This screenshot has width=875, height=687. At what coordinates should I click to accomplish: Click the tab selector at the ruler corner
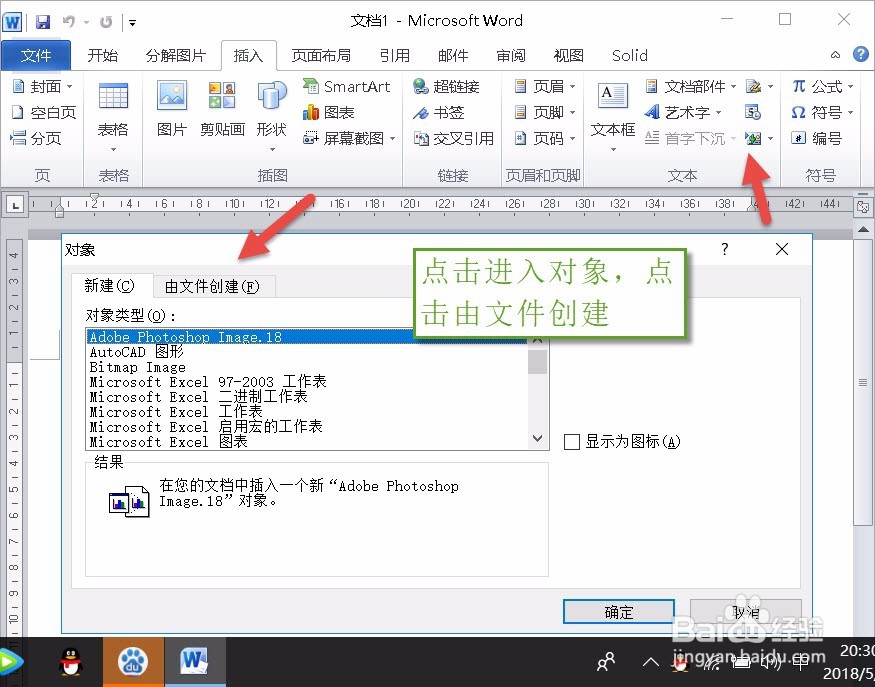[x=15, y=205]
